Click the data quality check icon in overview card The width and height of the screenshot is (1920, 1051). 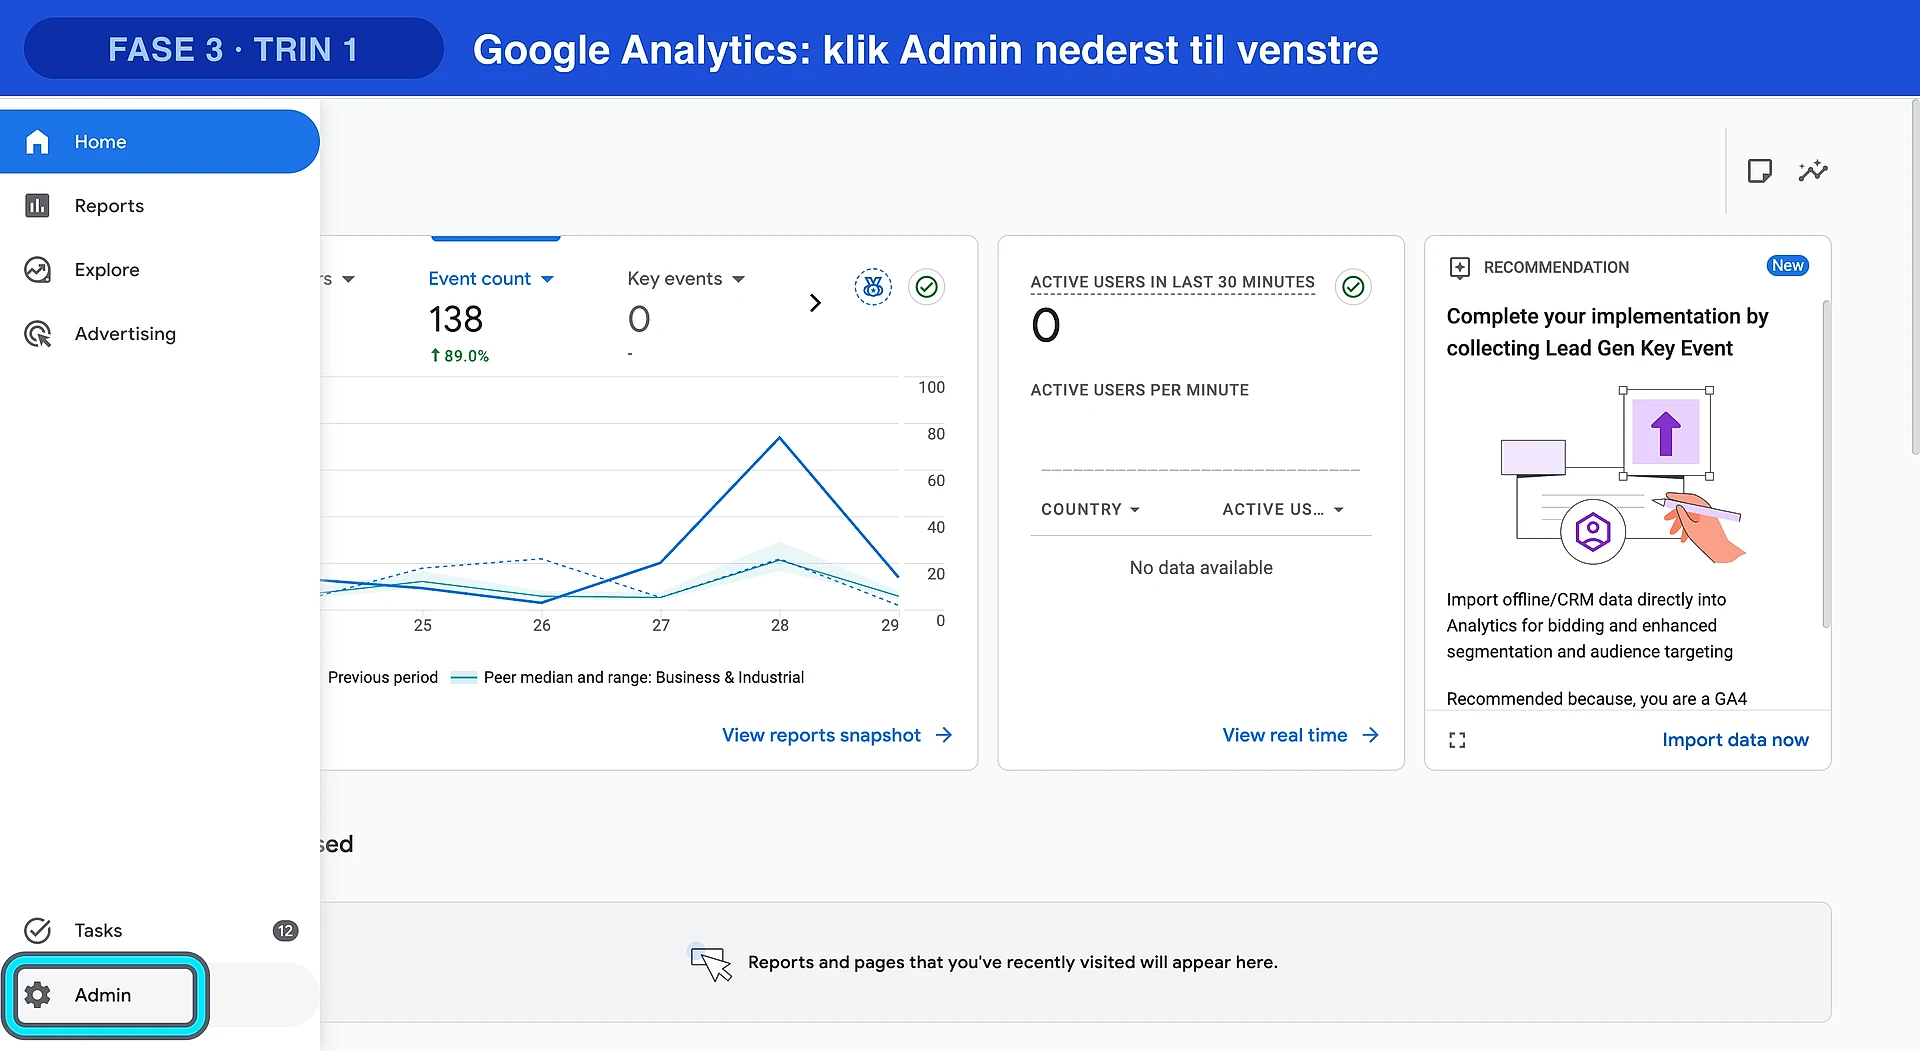[927, 287]
